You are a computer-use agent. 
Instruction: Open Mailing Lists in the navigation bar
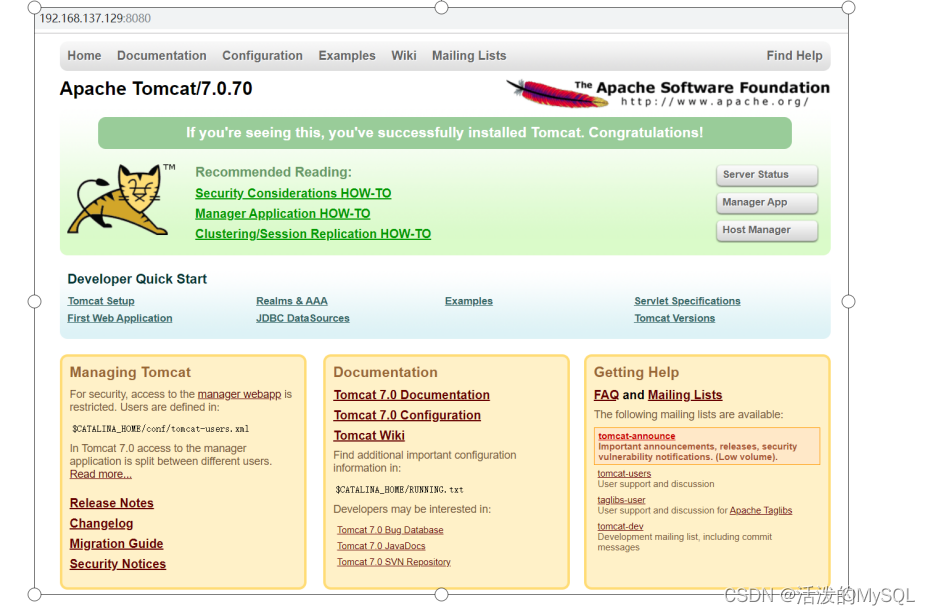[469, 56]
